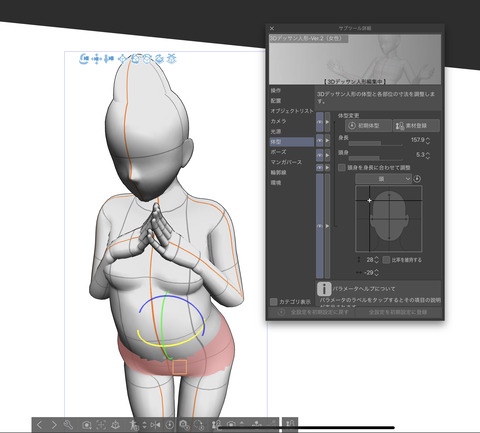Select the last manipulator icon above figure
Viewport: 480px width, 433px height.
click(x=171, y=59)
